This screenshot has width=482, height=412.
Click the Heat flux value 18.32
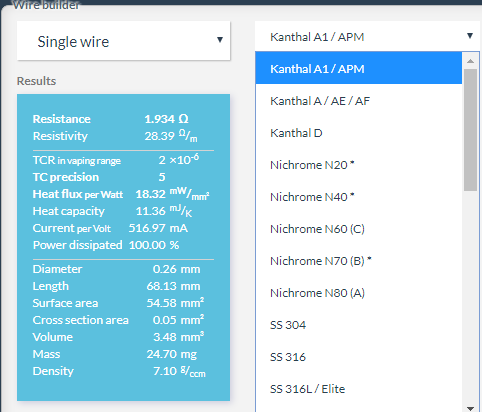coord(150,194)
